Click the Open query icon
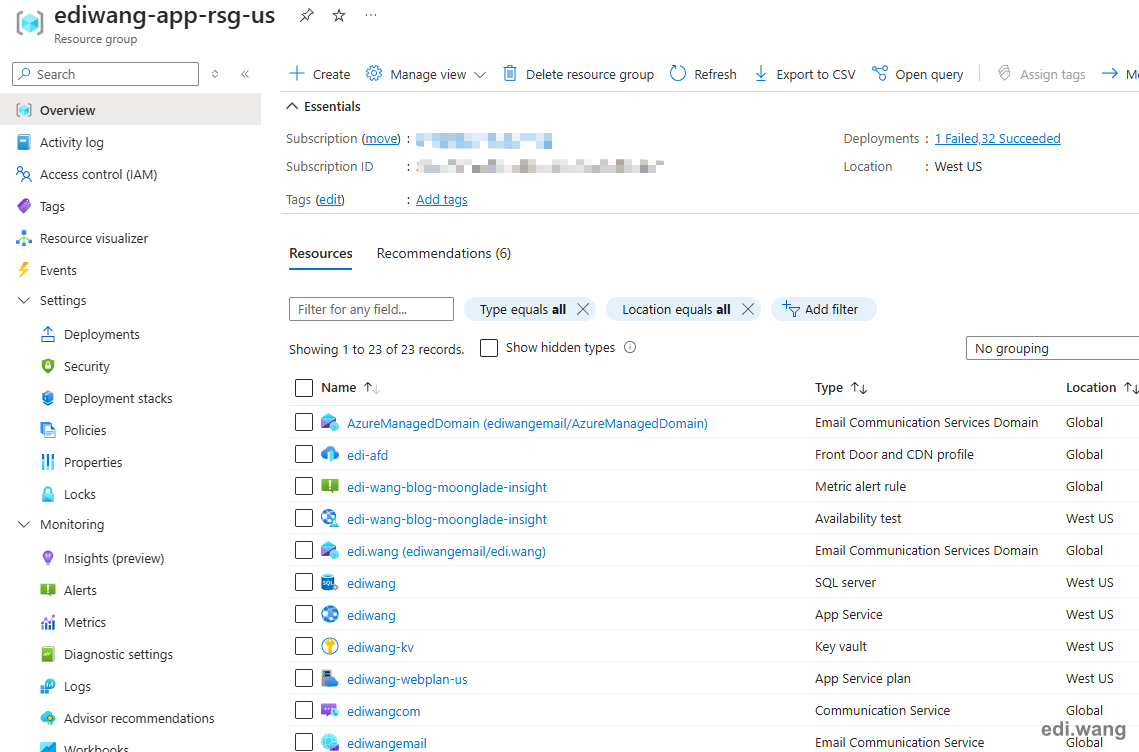1139x752 pixels. coord(880,73)
